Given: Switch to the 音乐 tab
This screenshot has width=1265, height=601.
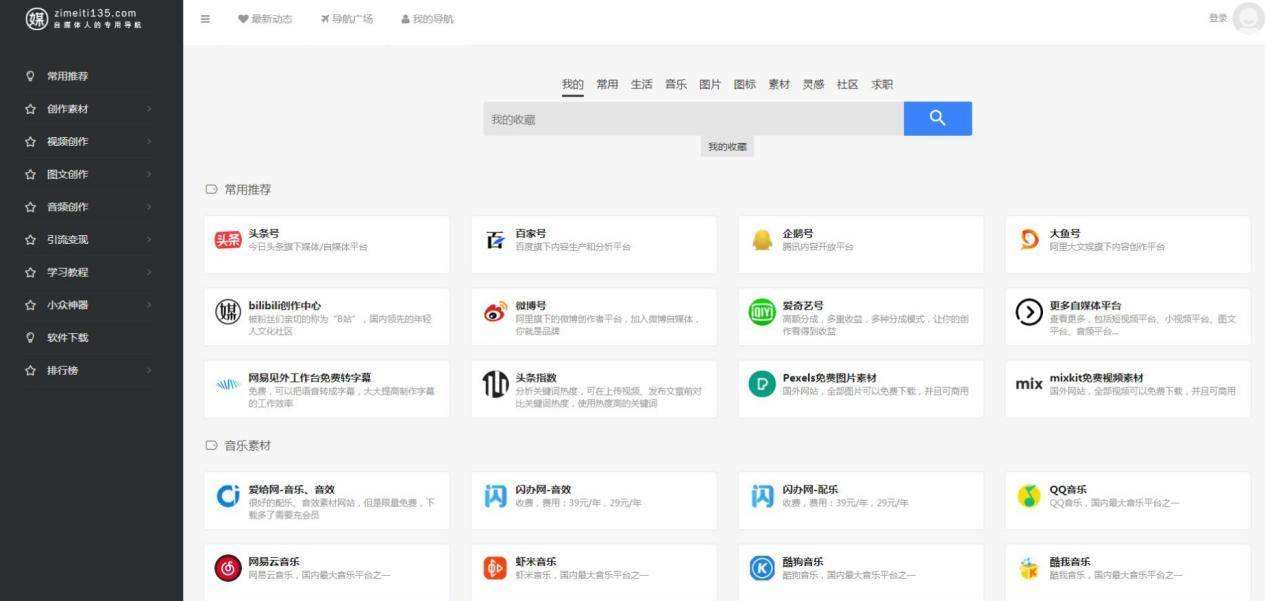Looking at the screenshot, I should click(x=675, y=84).
